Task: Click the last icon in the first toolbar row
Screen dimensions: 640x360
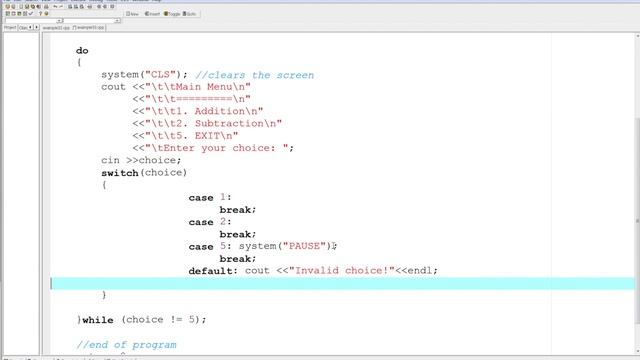Action: 112,7
